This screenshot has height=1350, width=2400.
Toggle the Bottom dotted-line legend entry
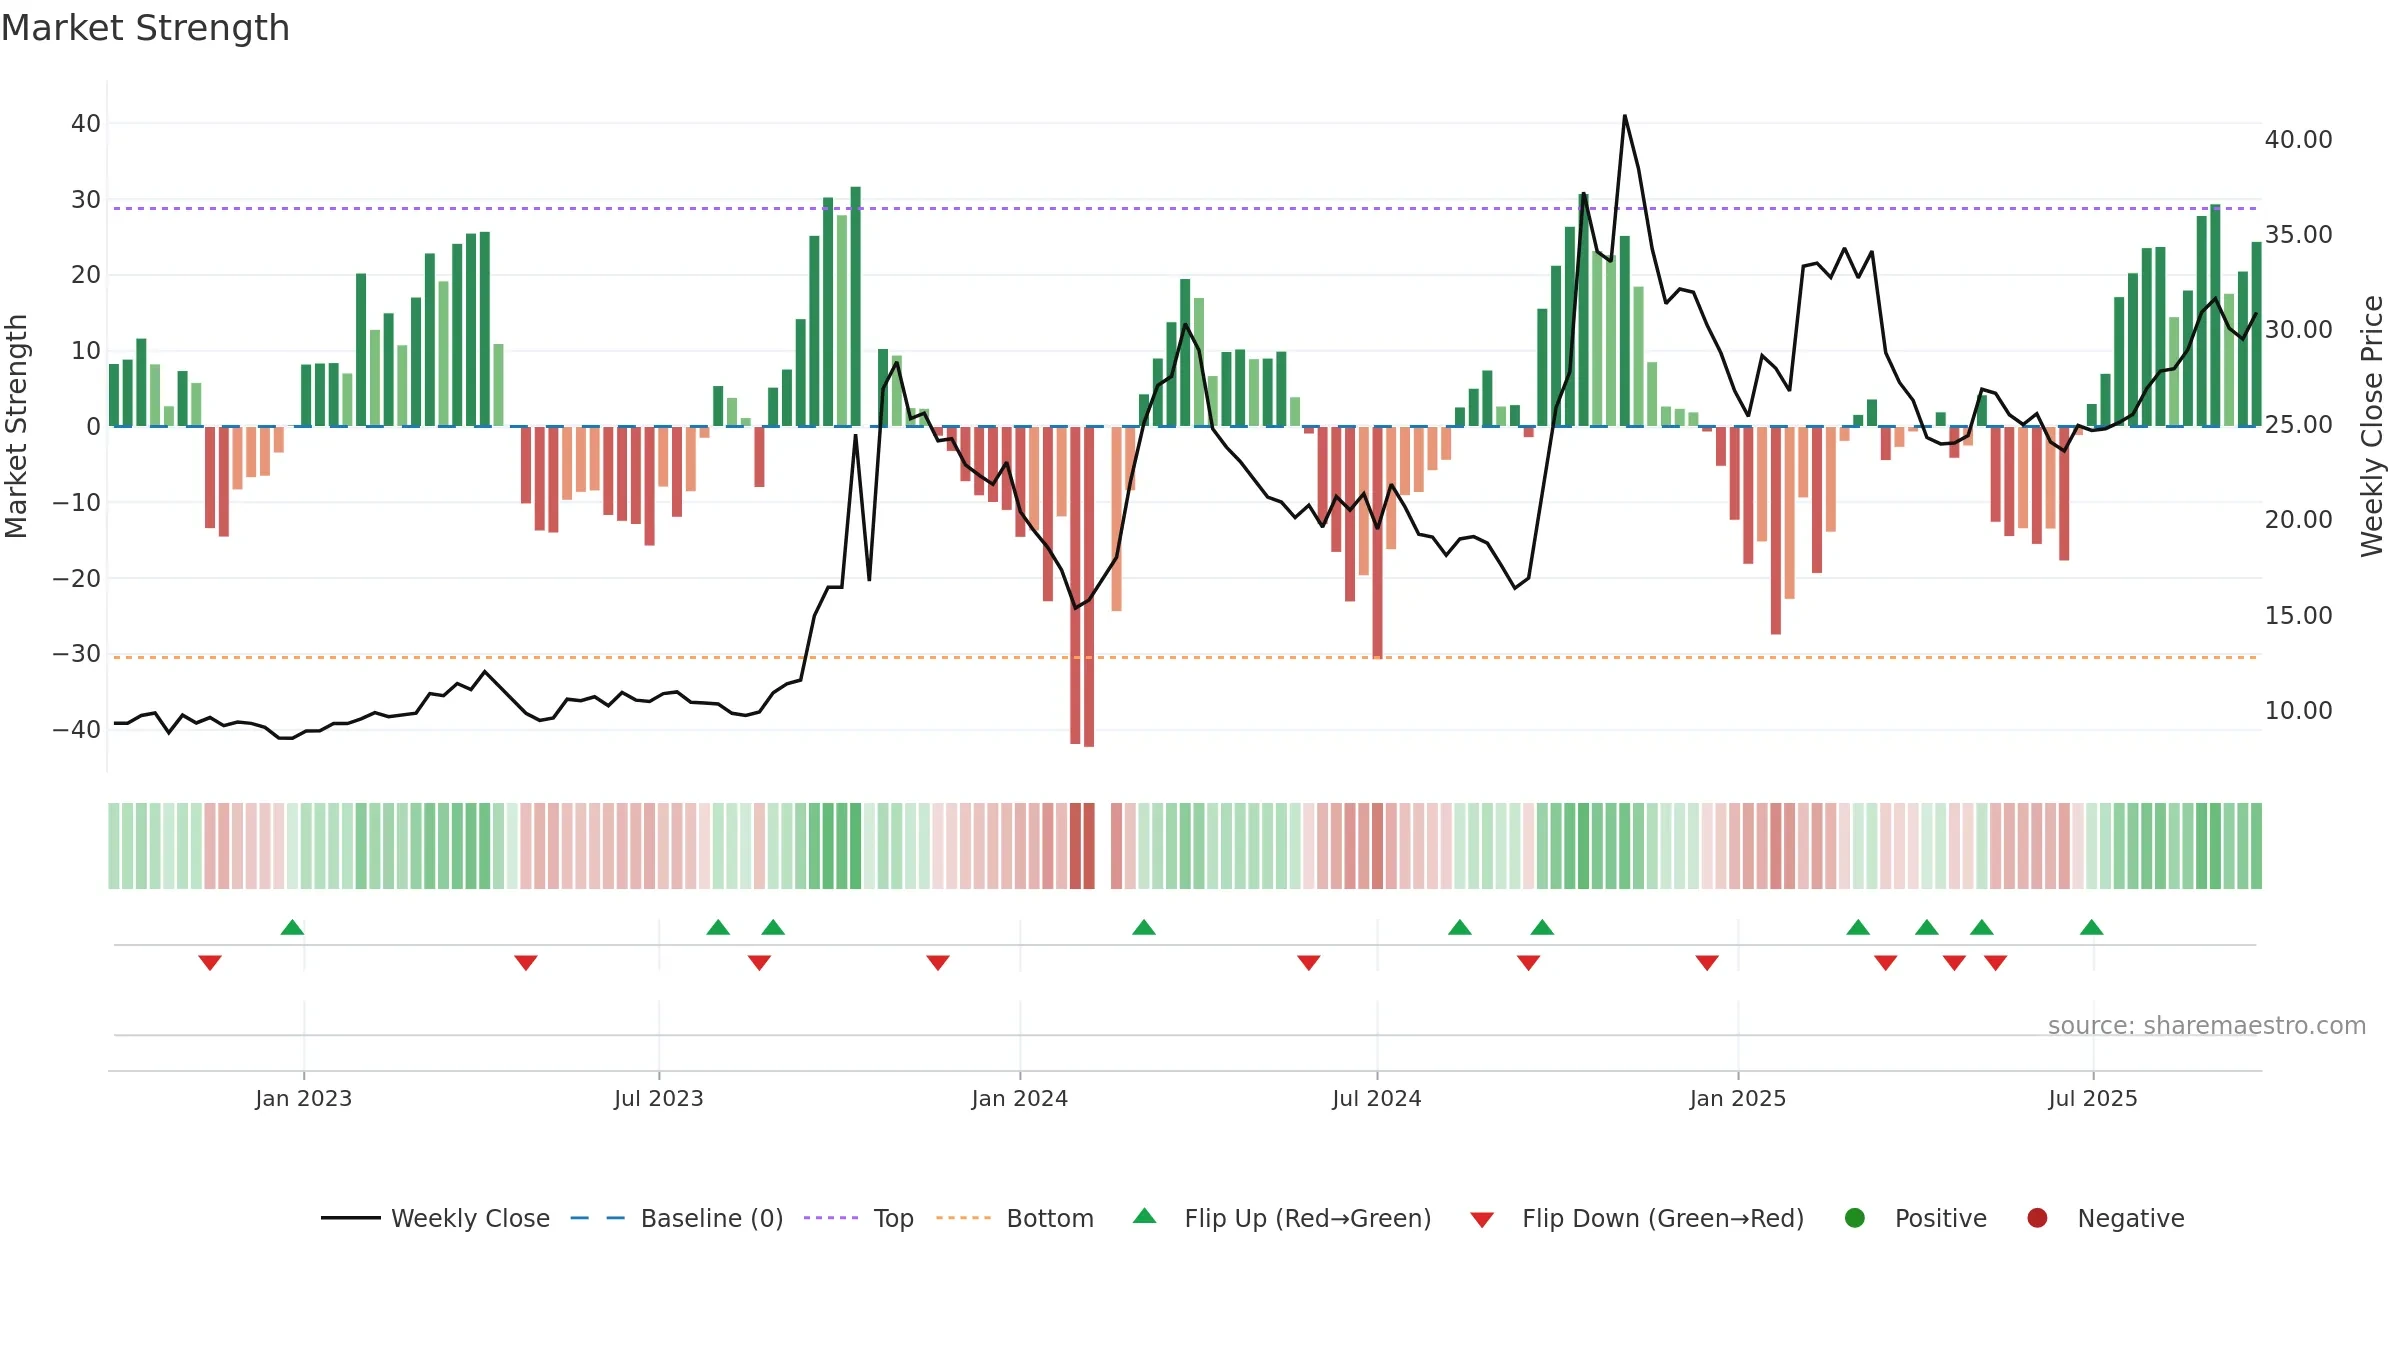point(1015,1218)
